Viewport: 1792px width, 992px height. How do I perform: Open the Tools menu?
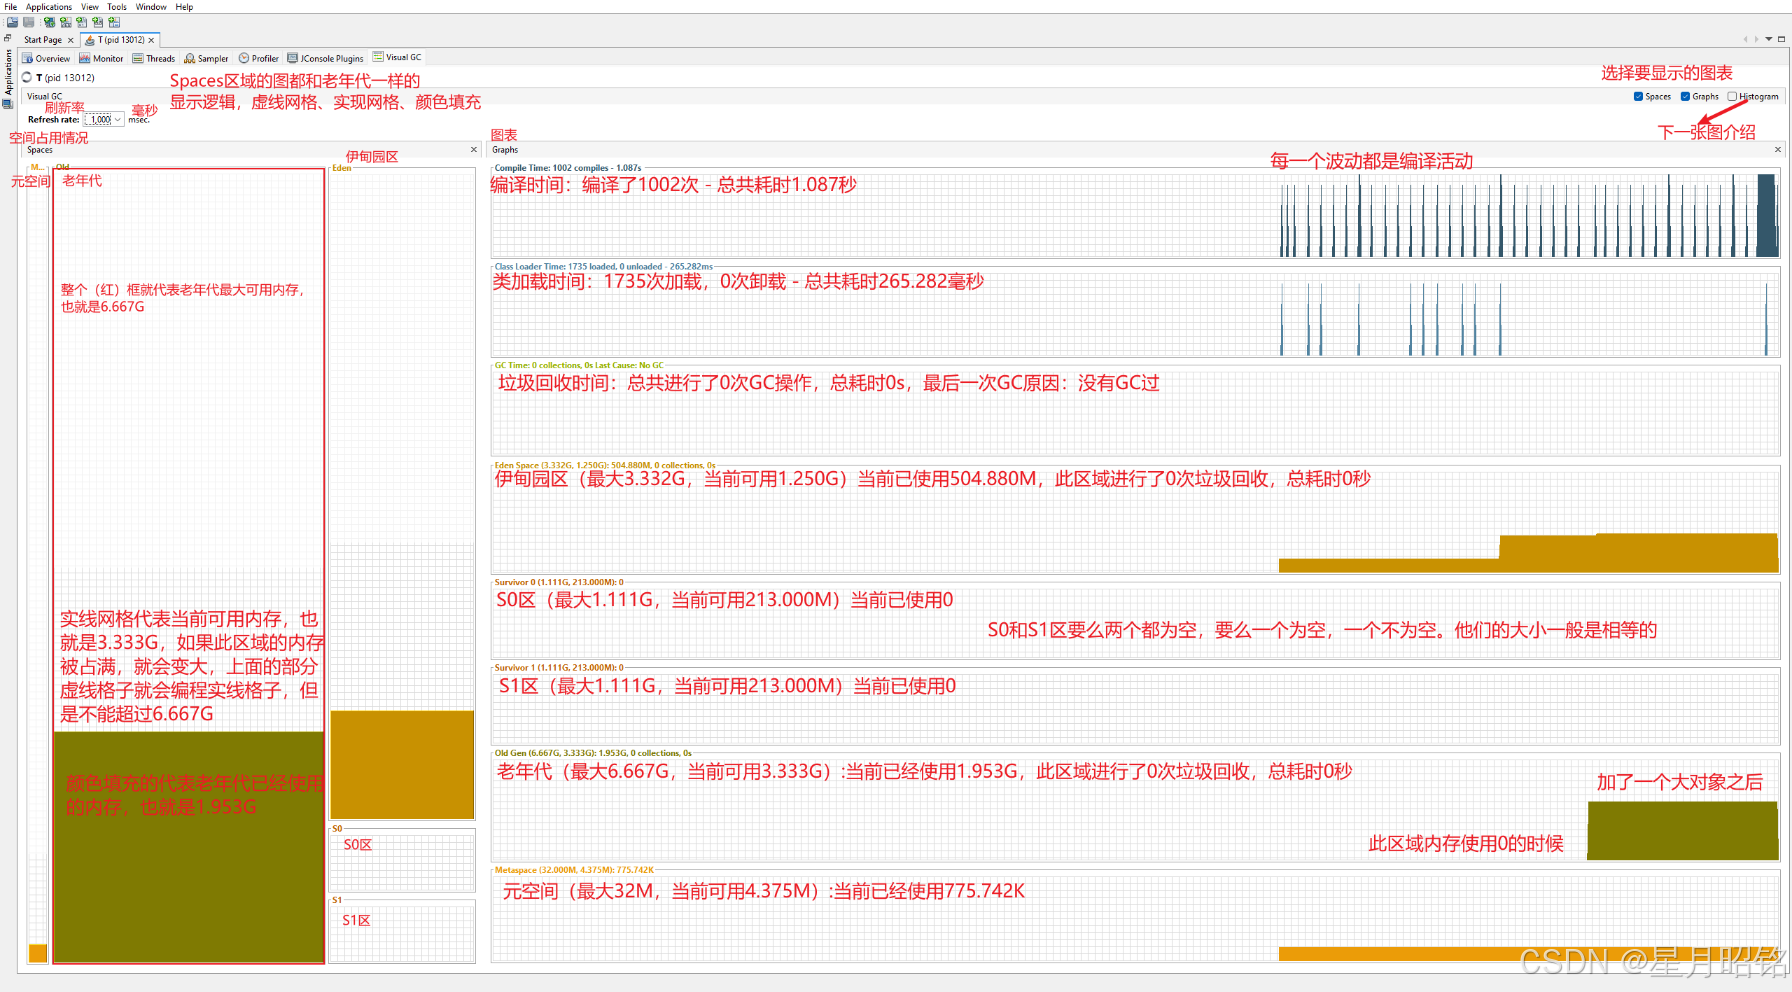coord(117,7)
